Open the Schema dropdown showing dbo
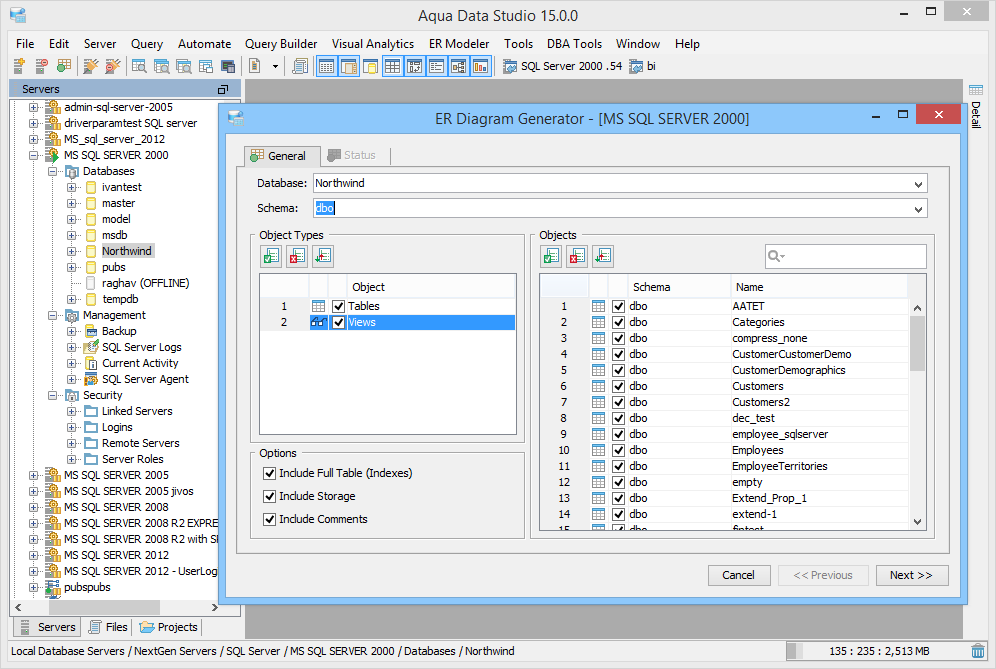The image size is (996, 669). pos(918,208)
